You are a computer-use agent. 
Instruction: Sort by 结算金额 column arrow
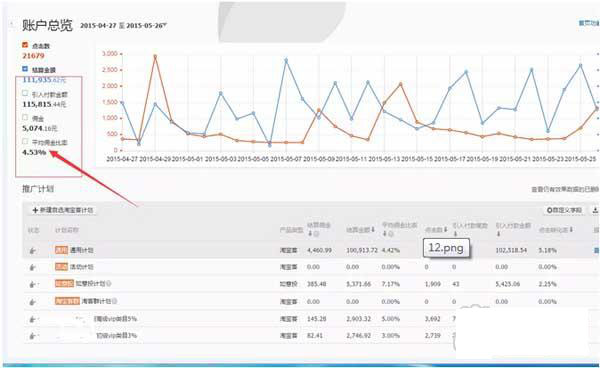pyautogui.click(x=373, y=230)
